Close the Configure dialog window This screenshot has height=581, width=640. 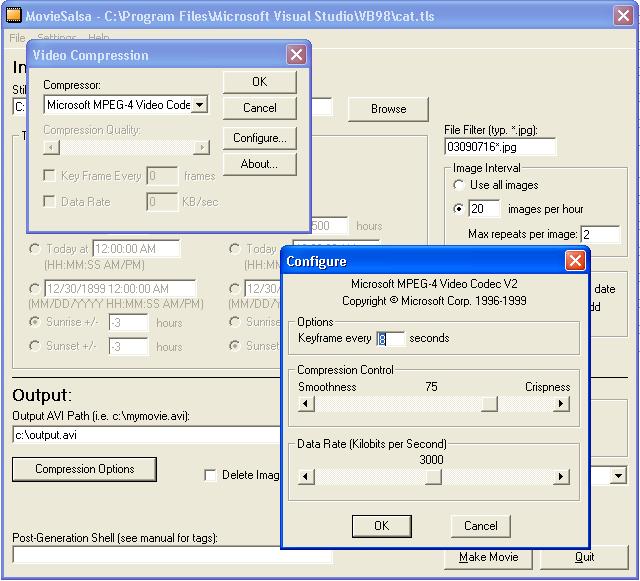point(575,261)
